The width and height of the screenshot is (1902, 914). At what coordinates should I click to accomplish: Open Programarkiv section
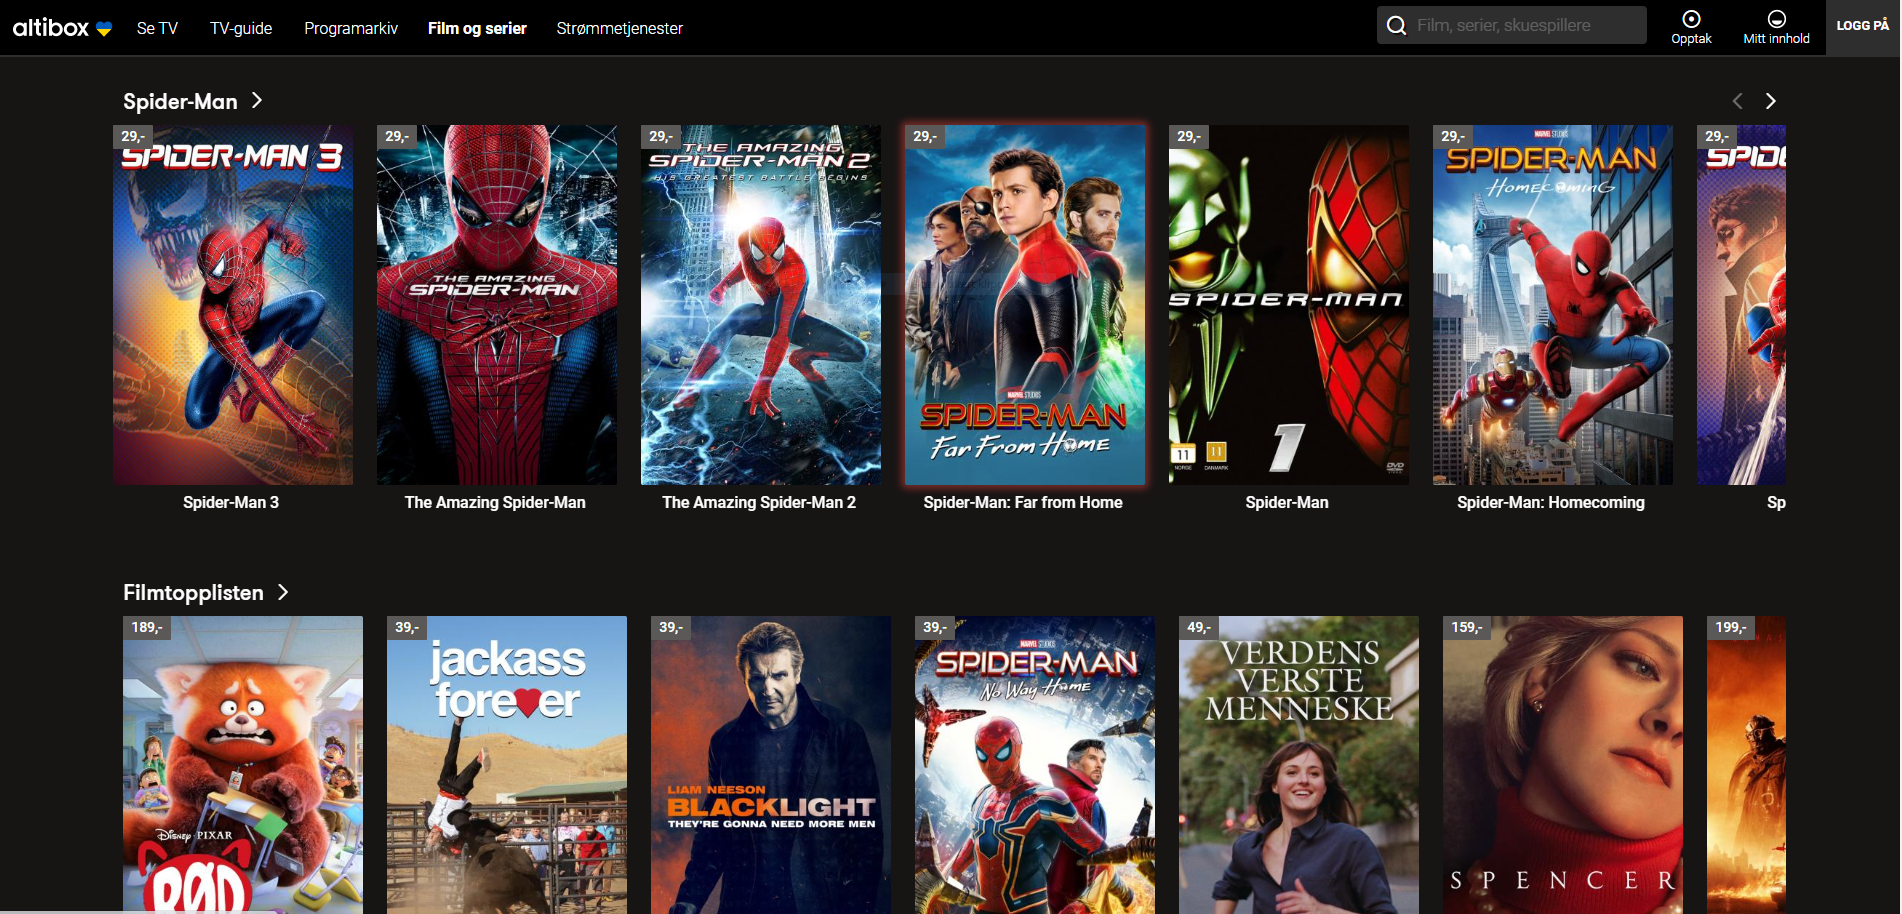pos(351,28)
